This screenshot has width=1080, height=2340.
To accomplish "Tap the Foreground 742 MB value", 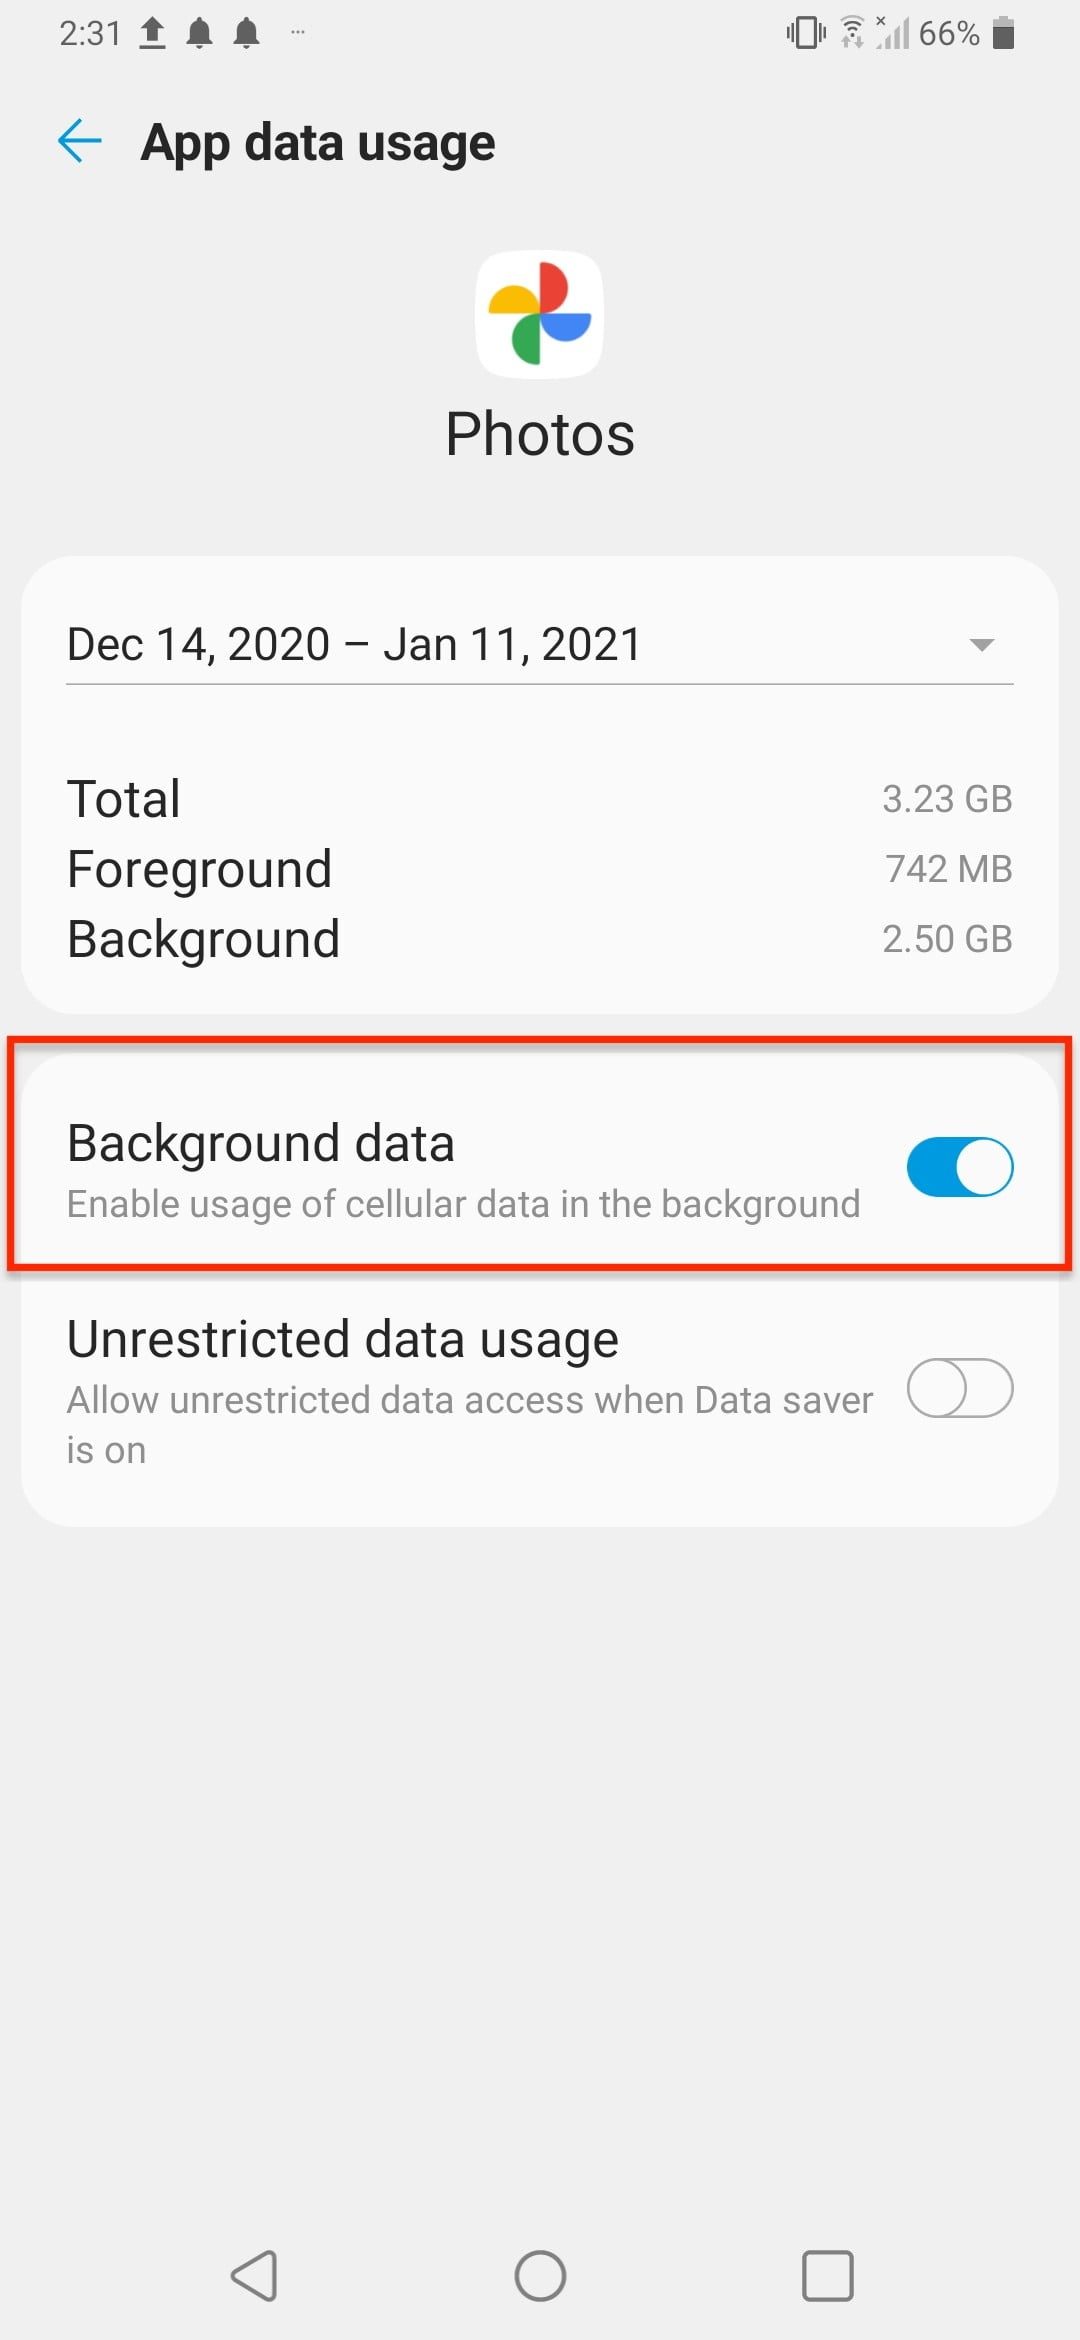I will click(948, 869).
